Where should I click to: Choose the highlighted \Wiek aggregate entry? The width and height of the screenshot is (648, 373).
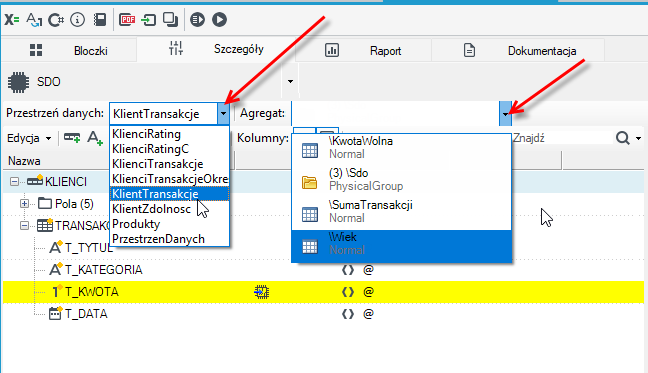(402, 246)
